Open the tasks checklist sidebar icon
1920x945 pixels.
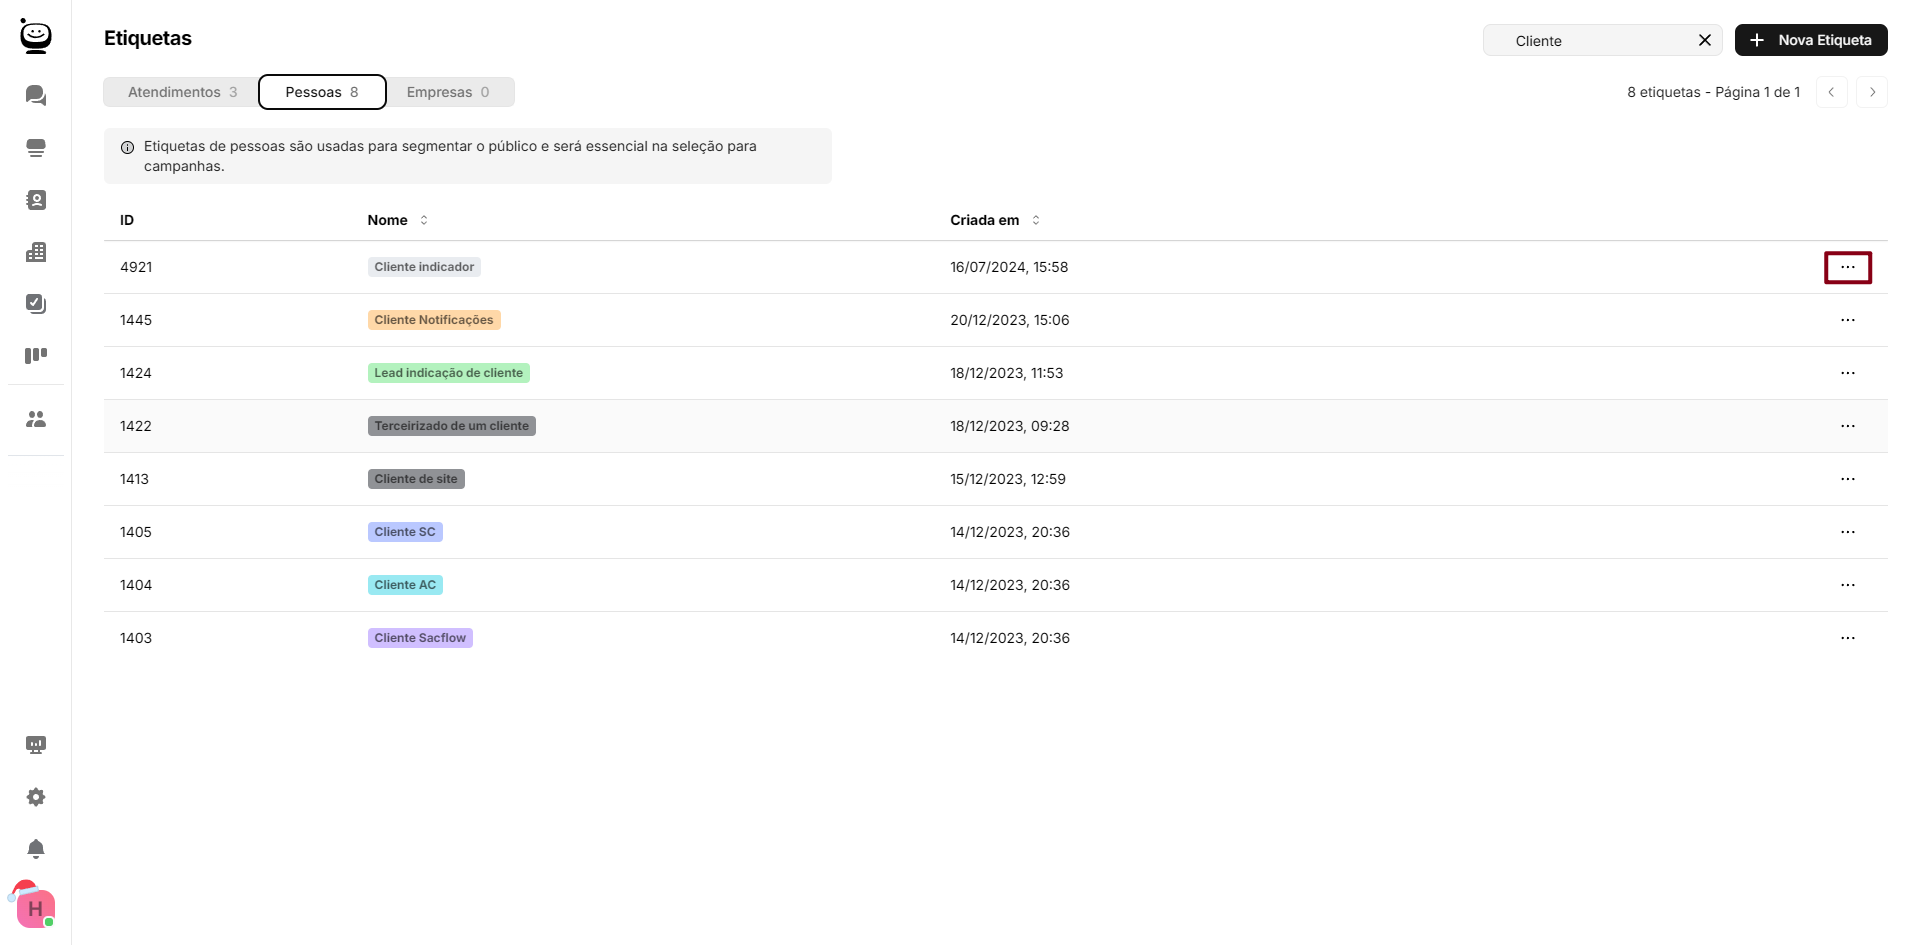(36, 304)
